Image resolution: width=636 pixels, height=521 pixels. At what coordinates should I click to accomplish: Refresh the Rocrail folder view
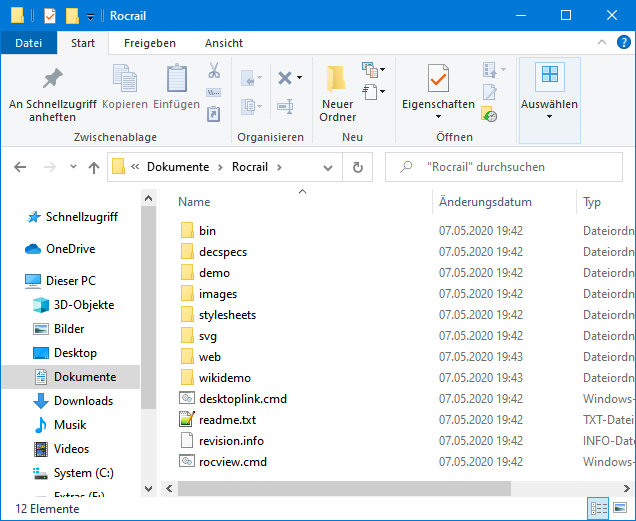[x=357, y=168]
